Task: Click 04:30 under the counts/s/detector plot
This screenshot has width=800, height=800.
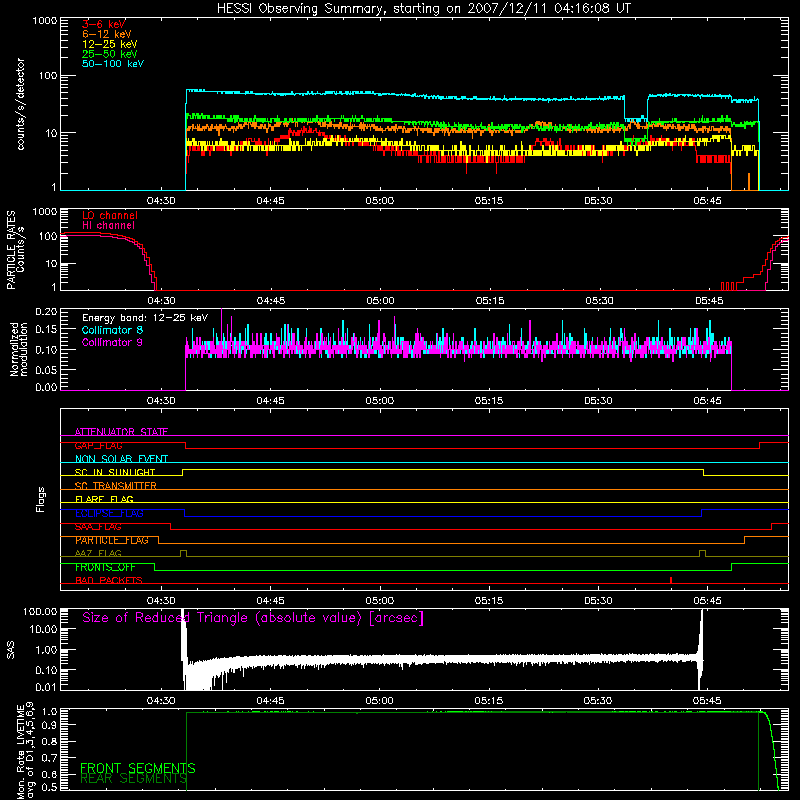Action: 161,201
